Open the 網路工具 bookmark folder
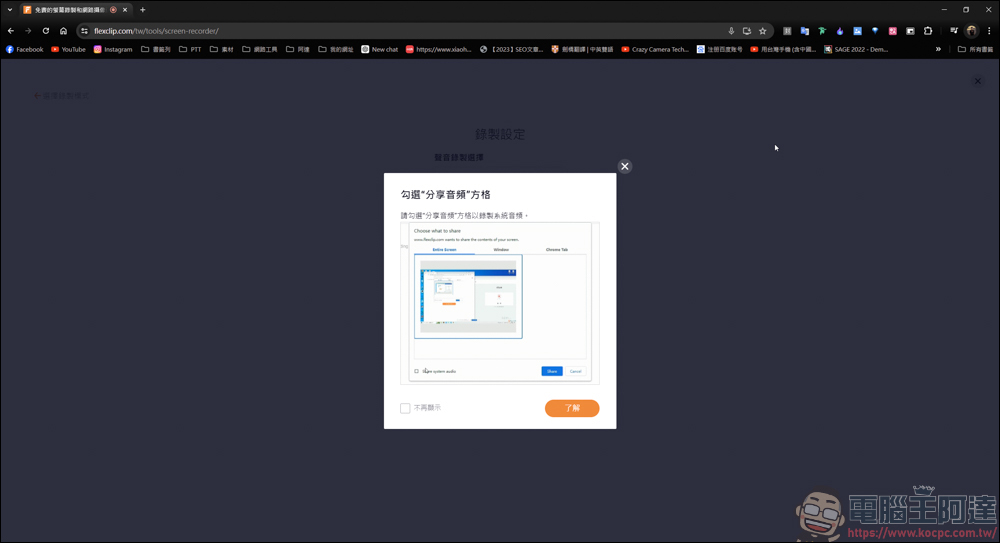The image size is (1000, 543). 260,49
